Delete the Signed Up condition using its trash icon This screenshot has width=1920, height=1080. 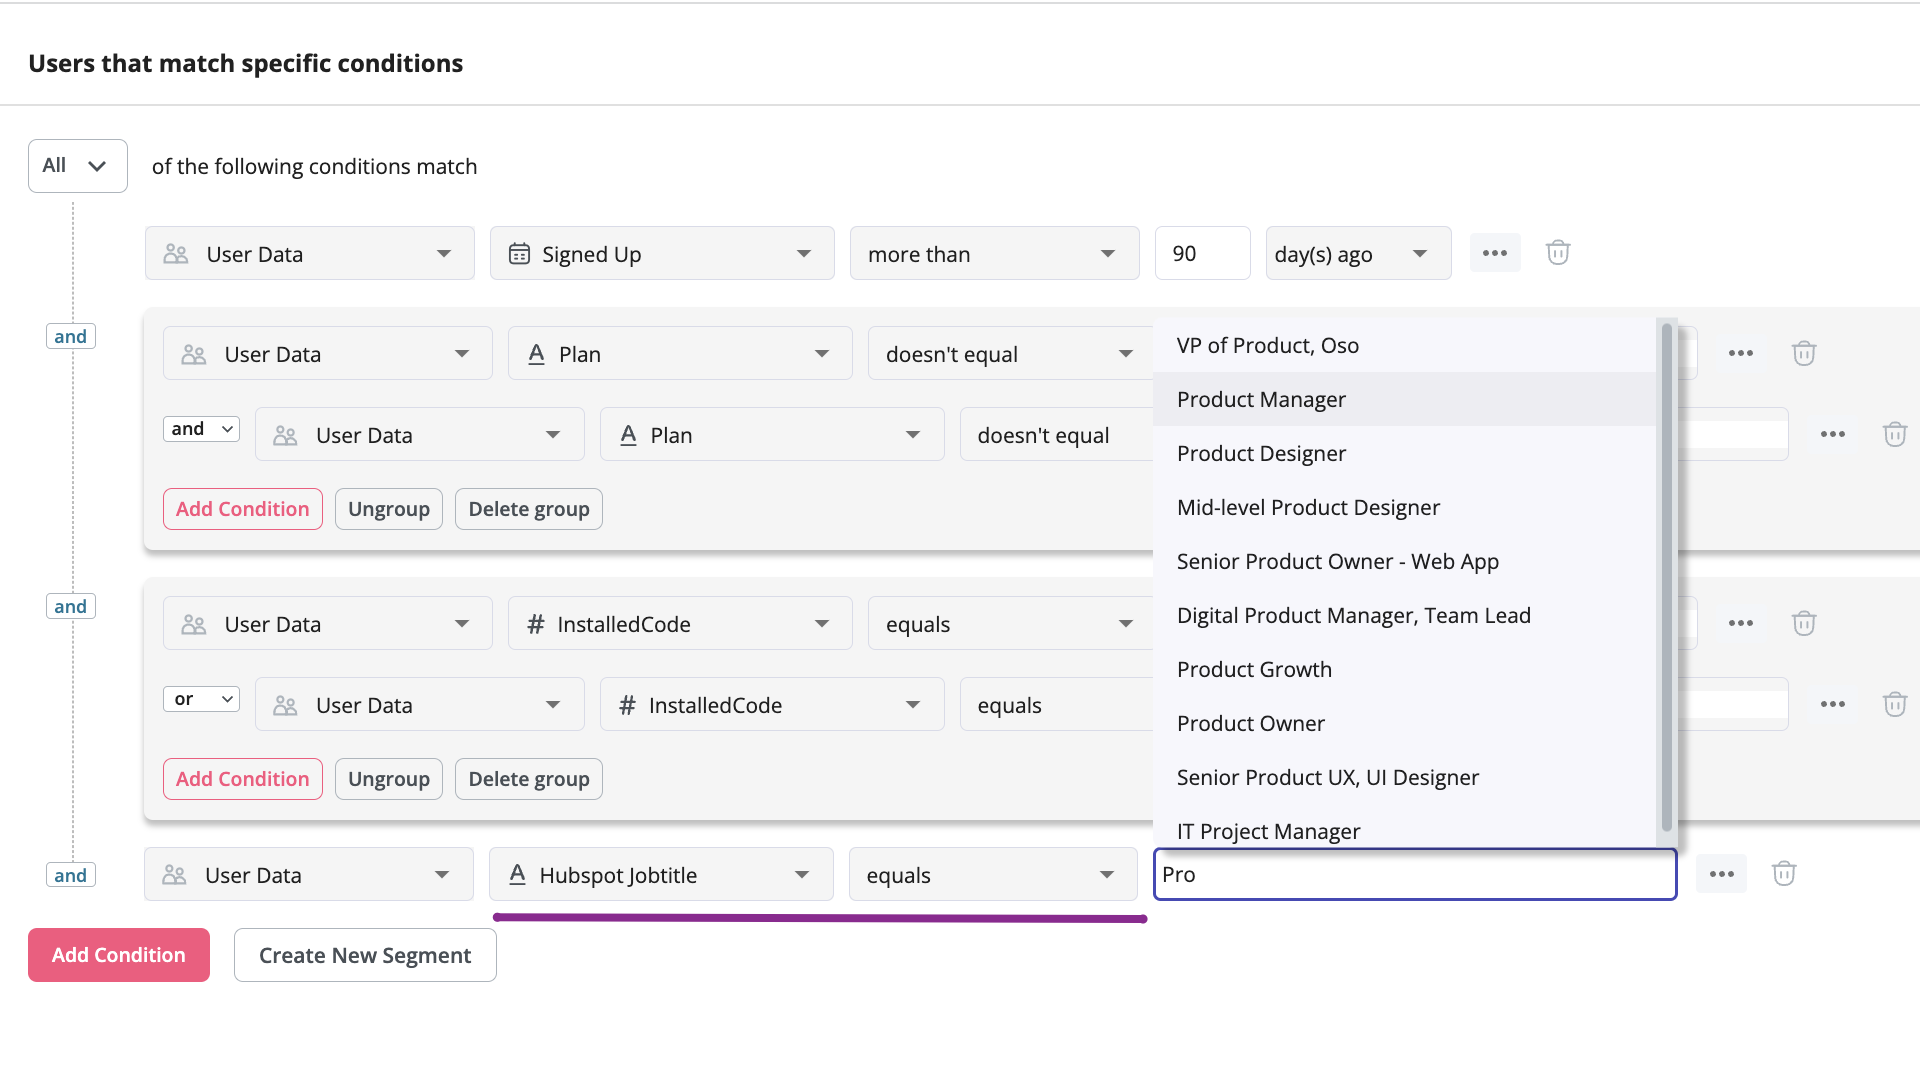(x=1557, y=252)
